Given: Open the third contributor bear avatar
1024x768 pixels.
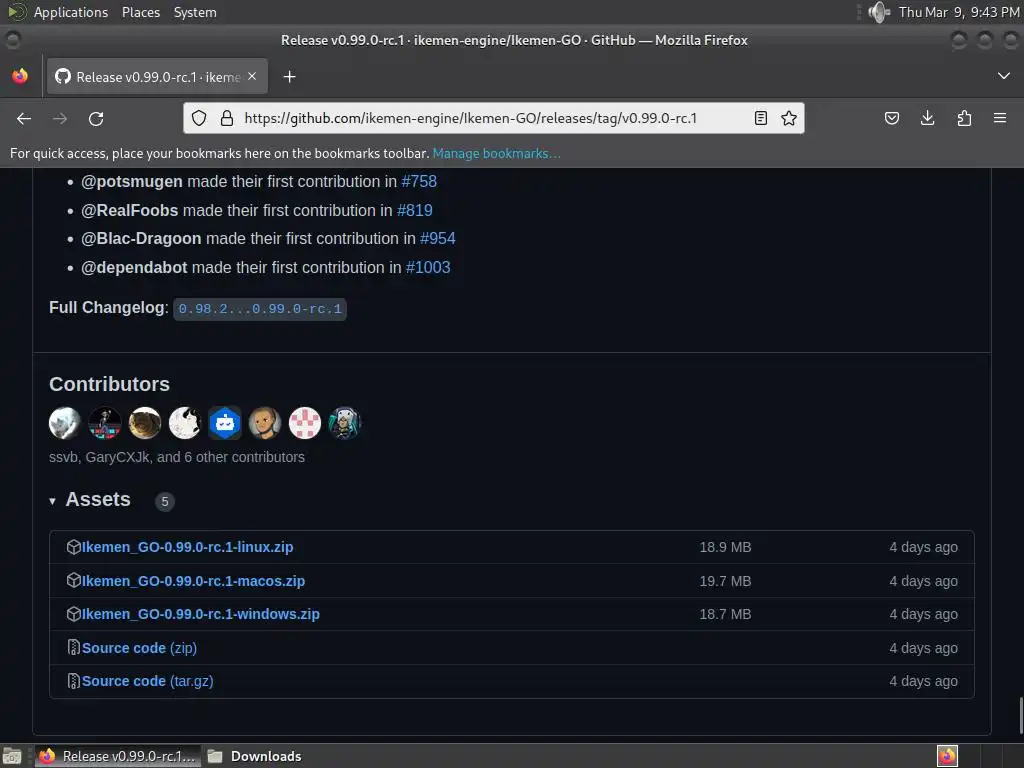Looking at the screenshot, I should 145,423.
